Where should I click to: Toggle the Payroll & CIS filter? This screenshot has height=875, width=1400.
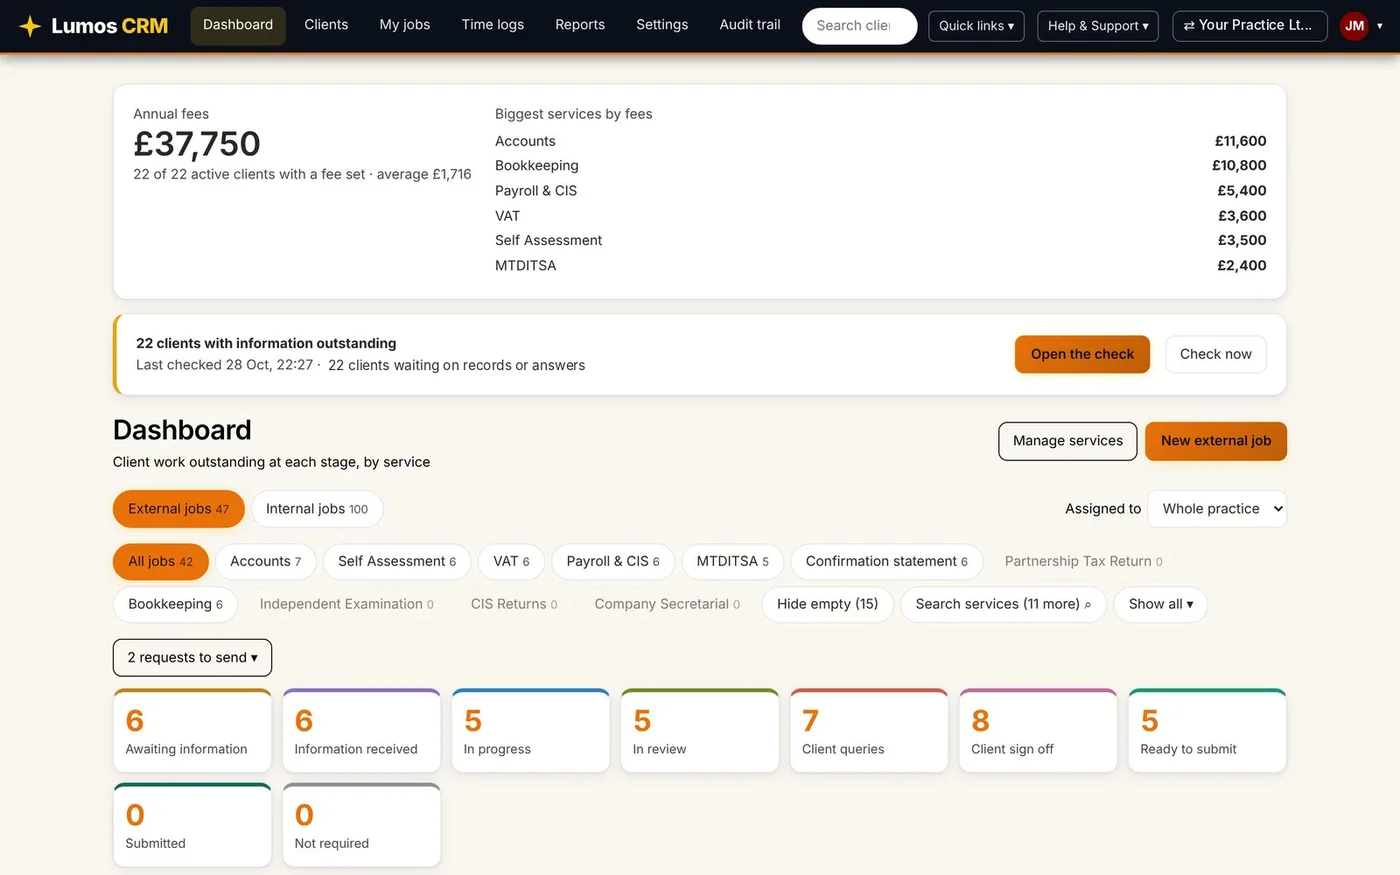[613, 562]
